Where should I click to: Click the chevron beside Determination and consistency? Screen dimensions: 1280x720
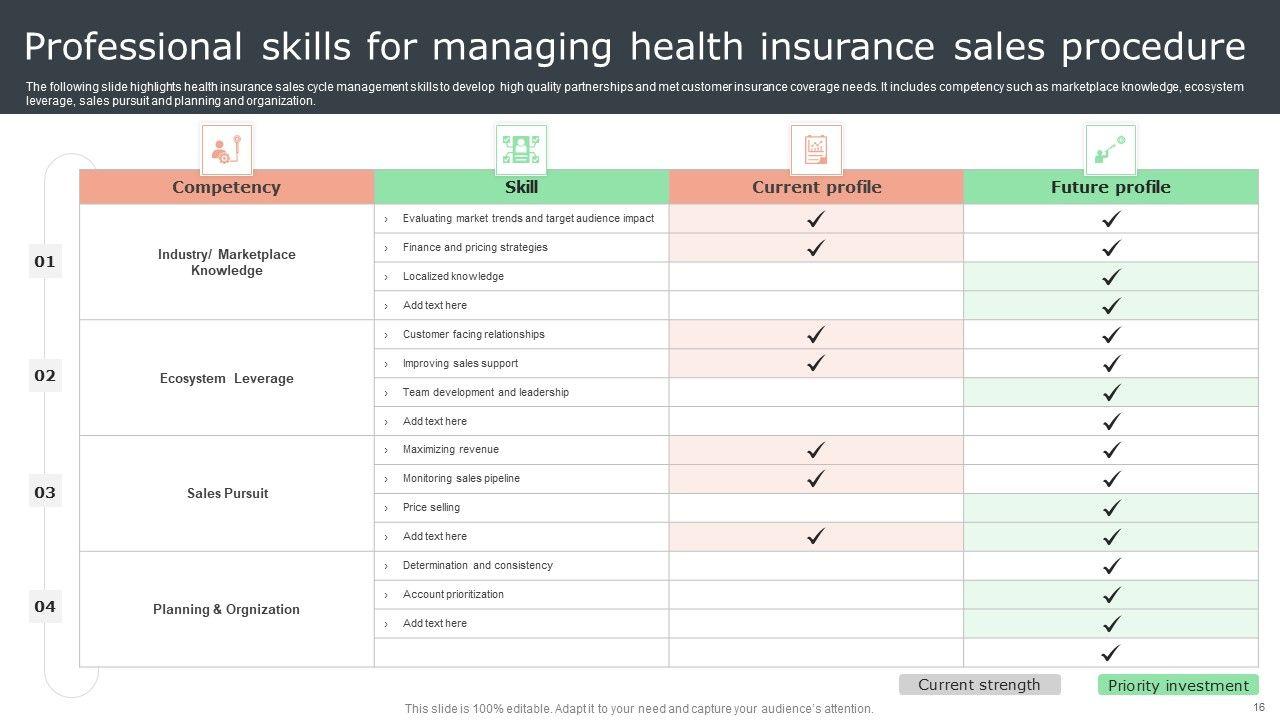click(x=386, y=566)
